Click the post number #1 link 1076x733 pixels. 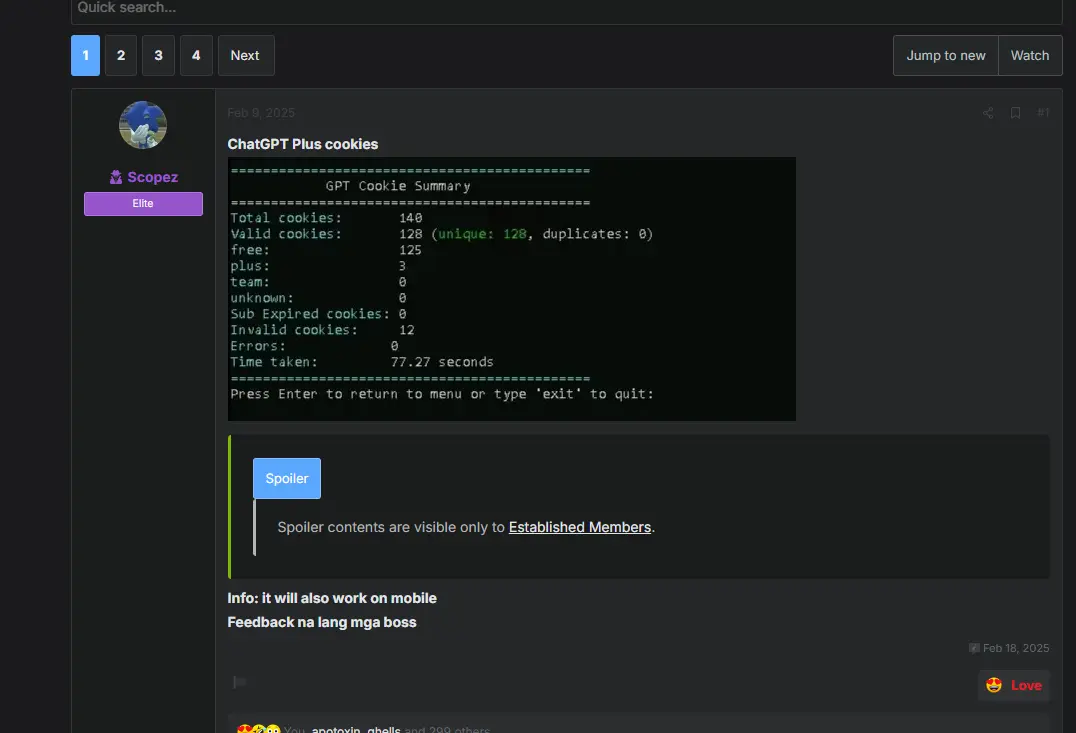[x=1042, y=113]
